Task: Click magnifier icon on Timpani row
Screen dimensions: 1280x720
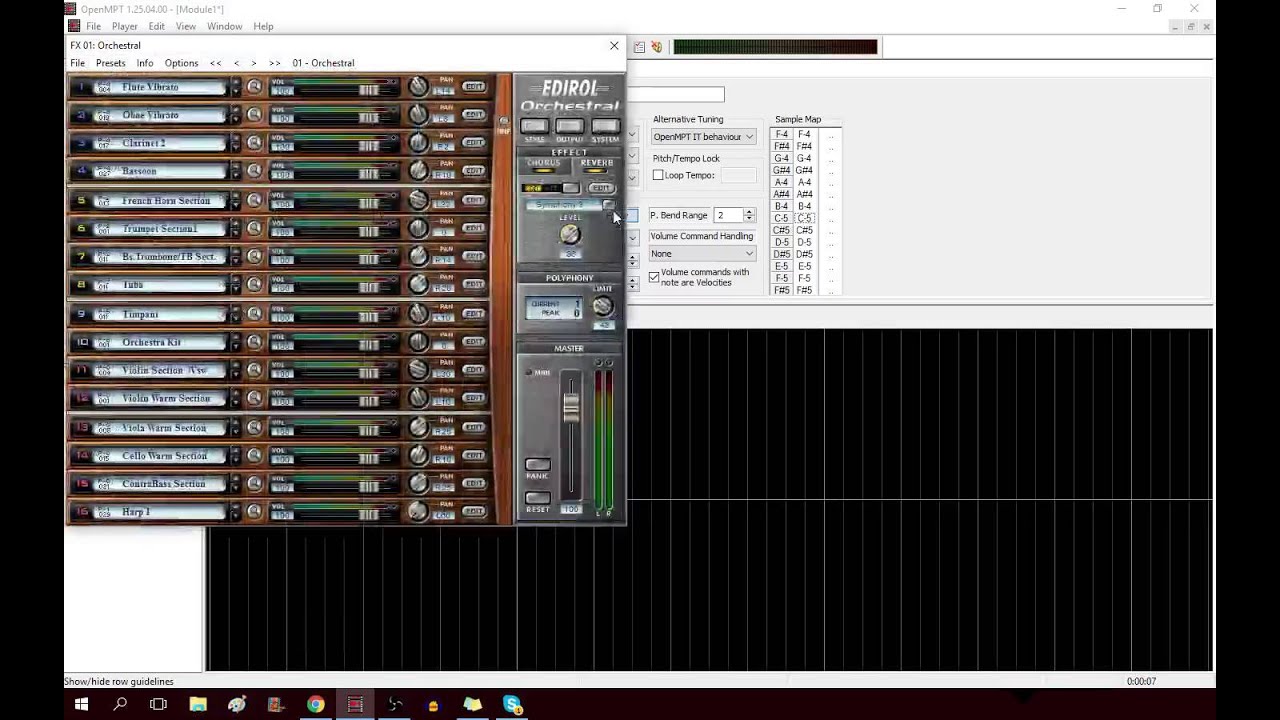Action: tap(254, 314)
